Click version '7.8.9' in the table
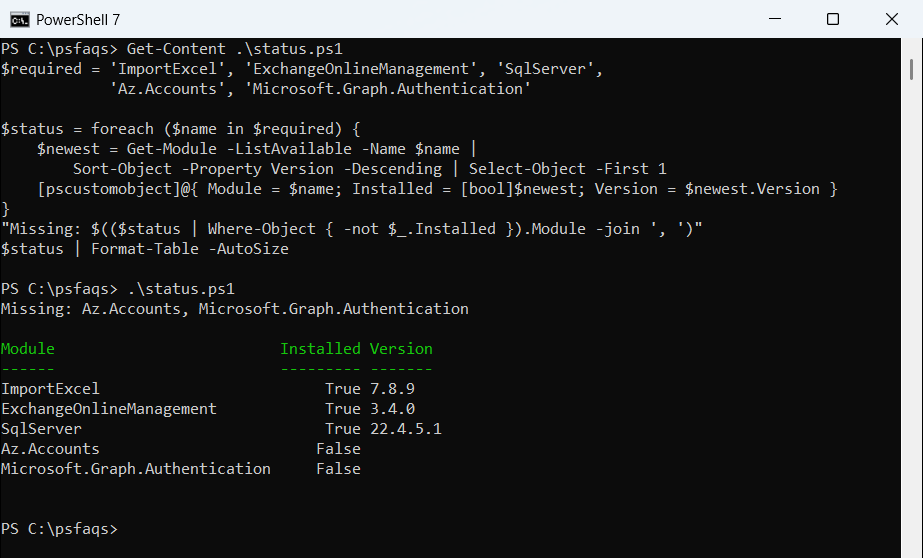 pos(392,389)
